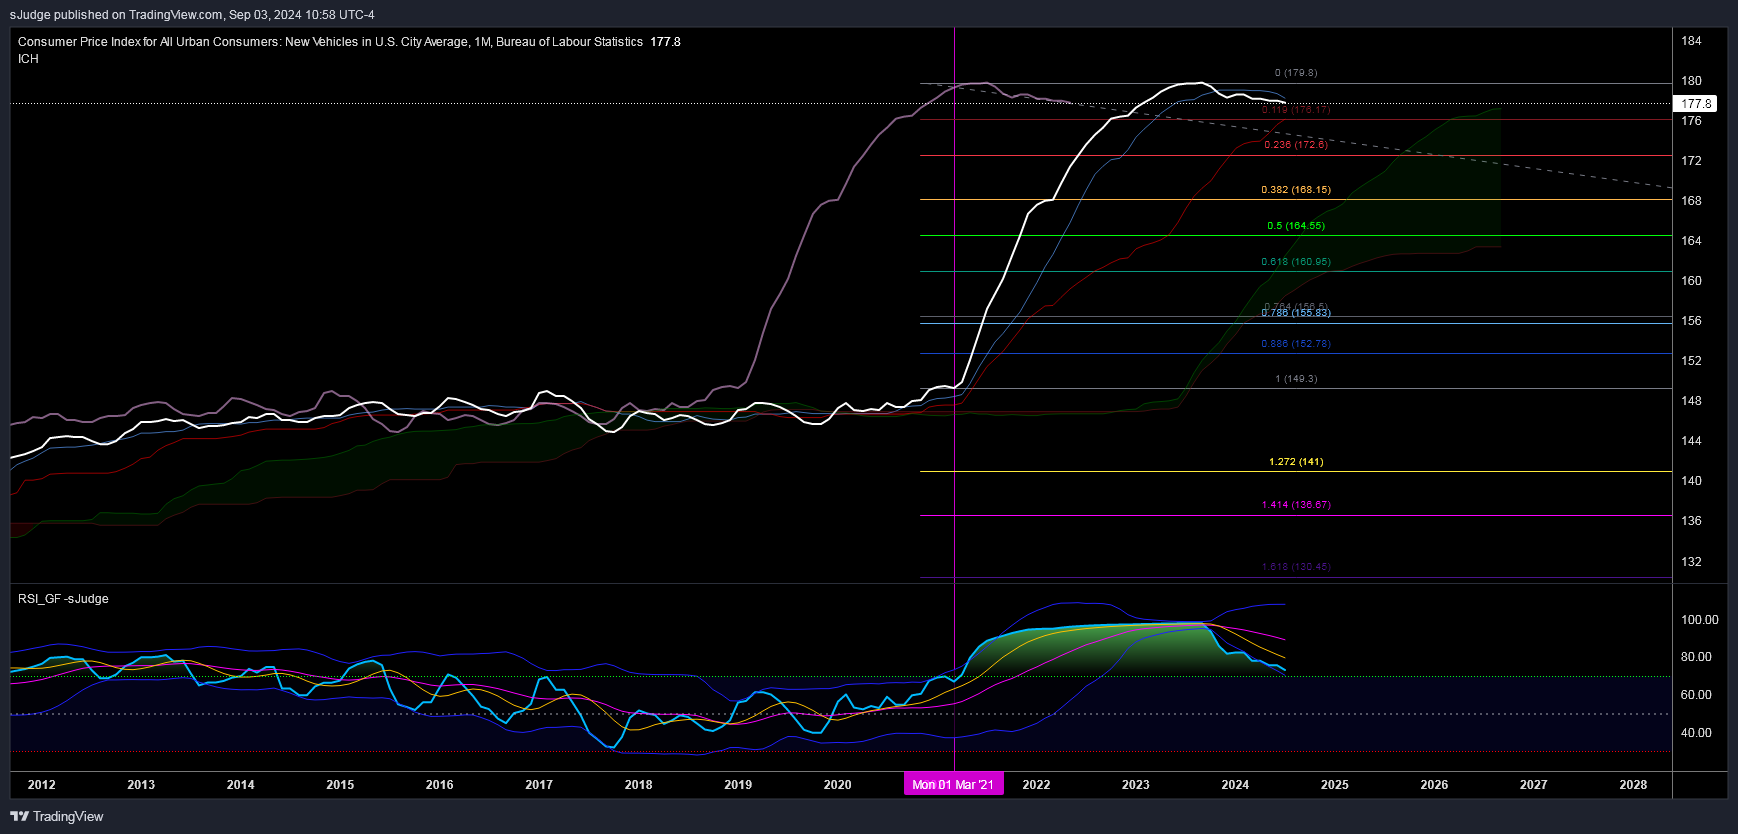The height and width of the screenshot is (834, 1738).
Task: Click the 2026 label on time axis
Action: pos(1435,785)
